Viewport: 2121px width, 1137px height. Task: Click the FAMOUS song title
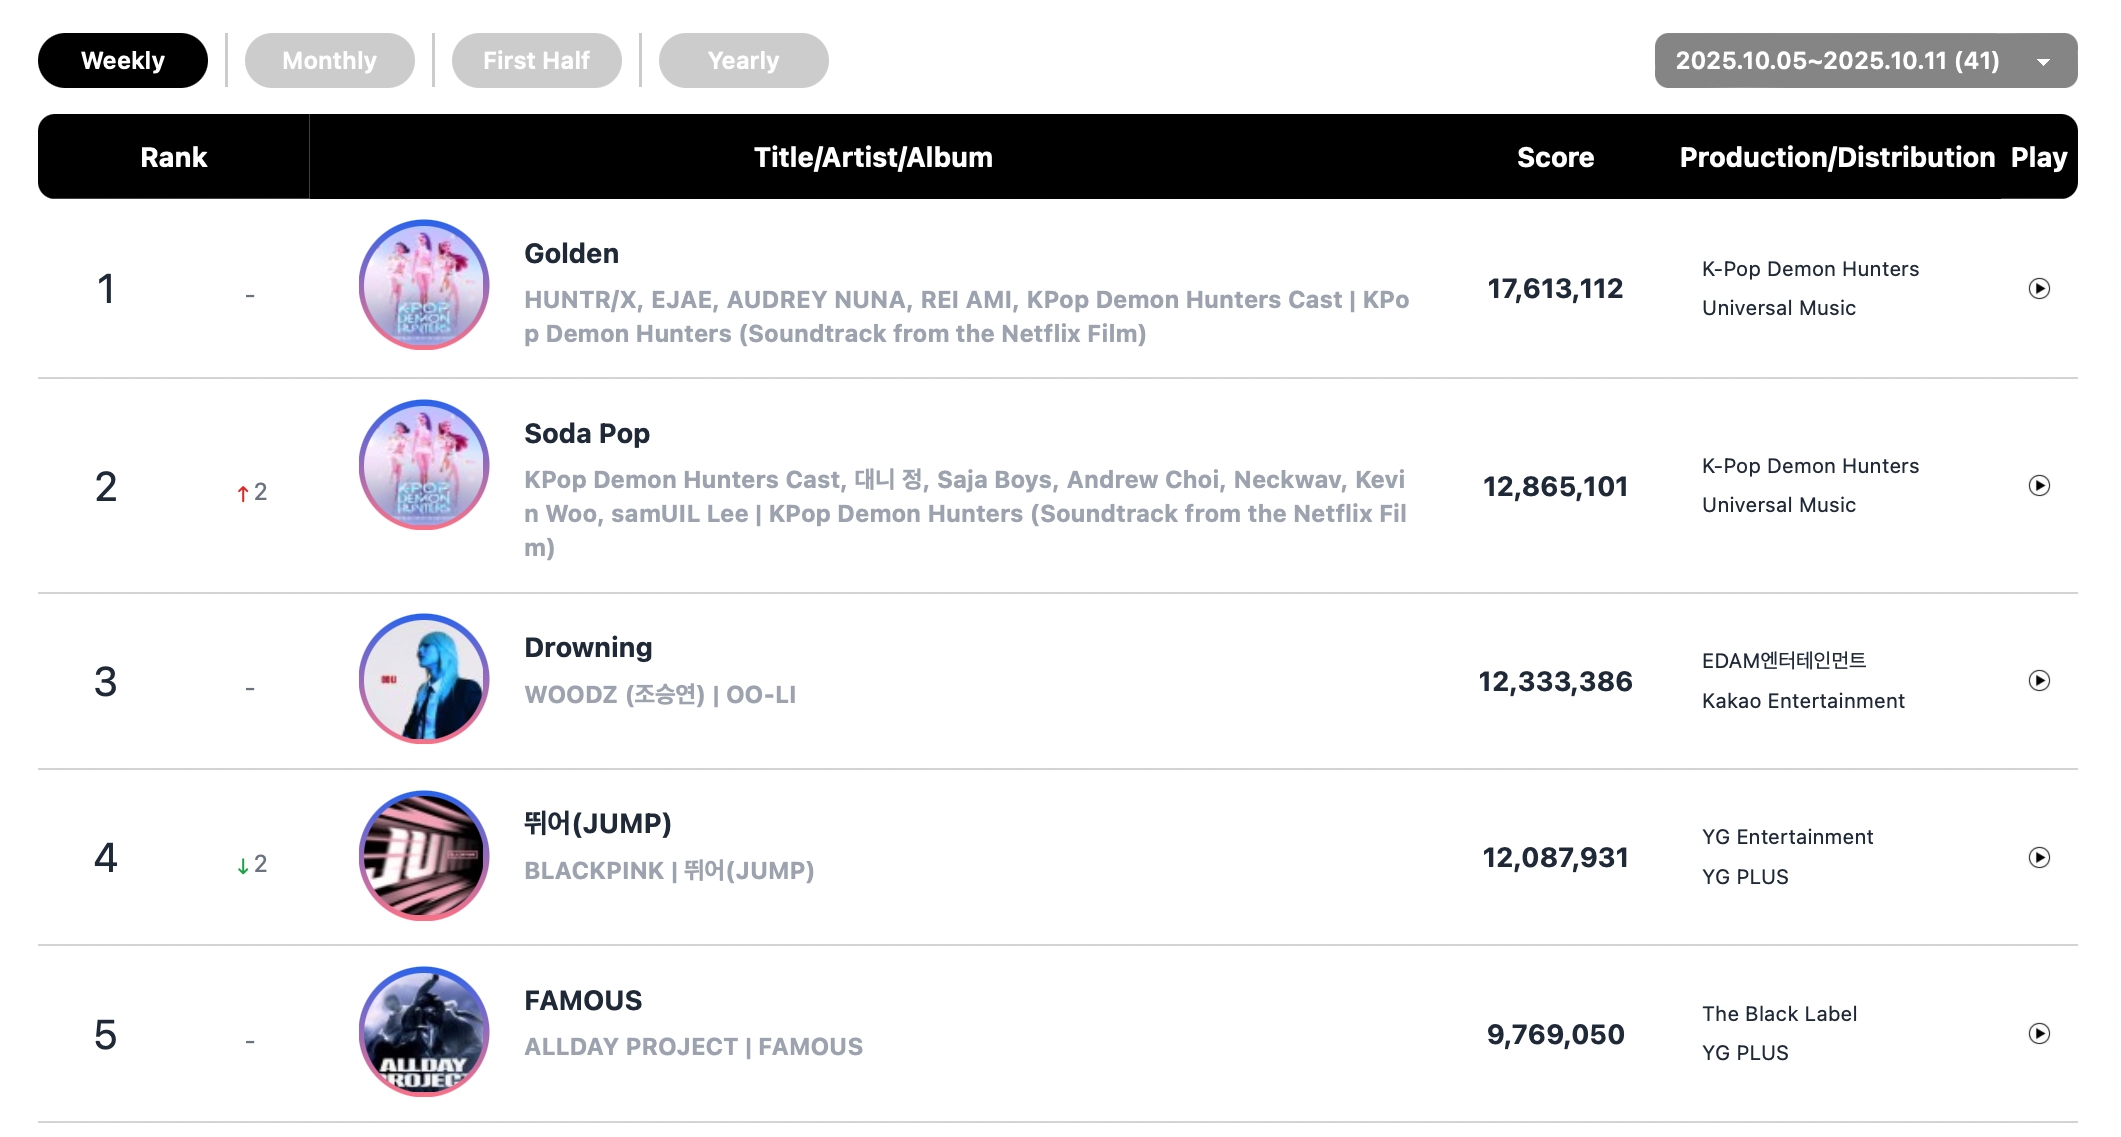[x=583, y=1001]
